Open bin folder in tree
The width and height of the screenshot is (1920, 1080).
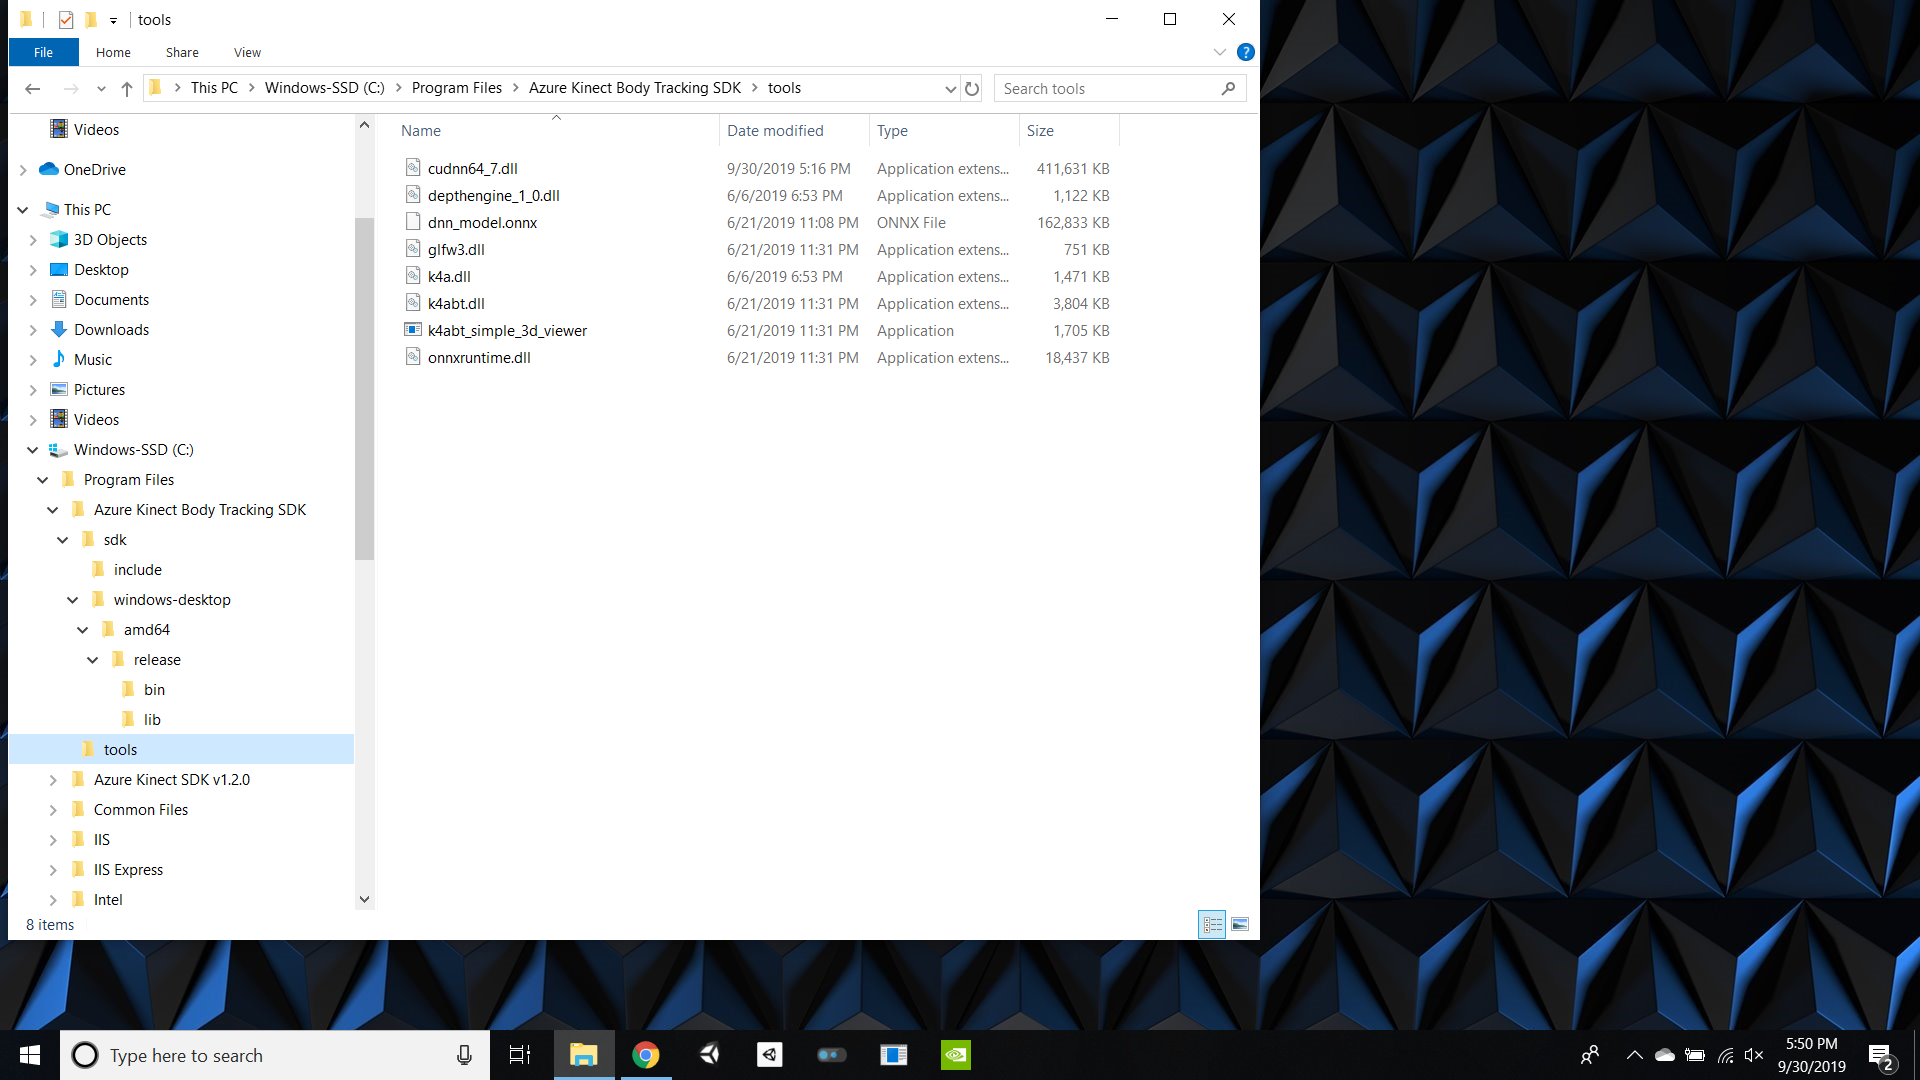pos(154,690)
